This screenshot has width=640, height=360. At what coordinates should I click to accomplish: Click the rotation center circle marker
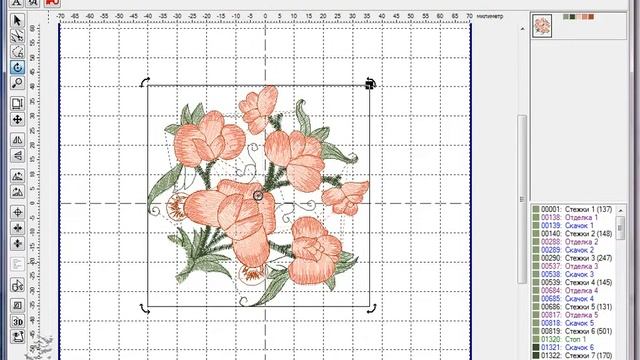[x=258, y=196]
